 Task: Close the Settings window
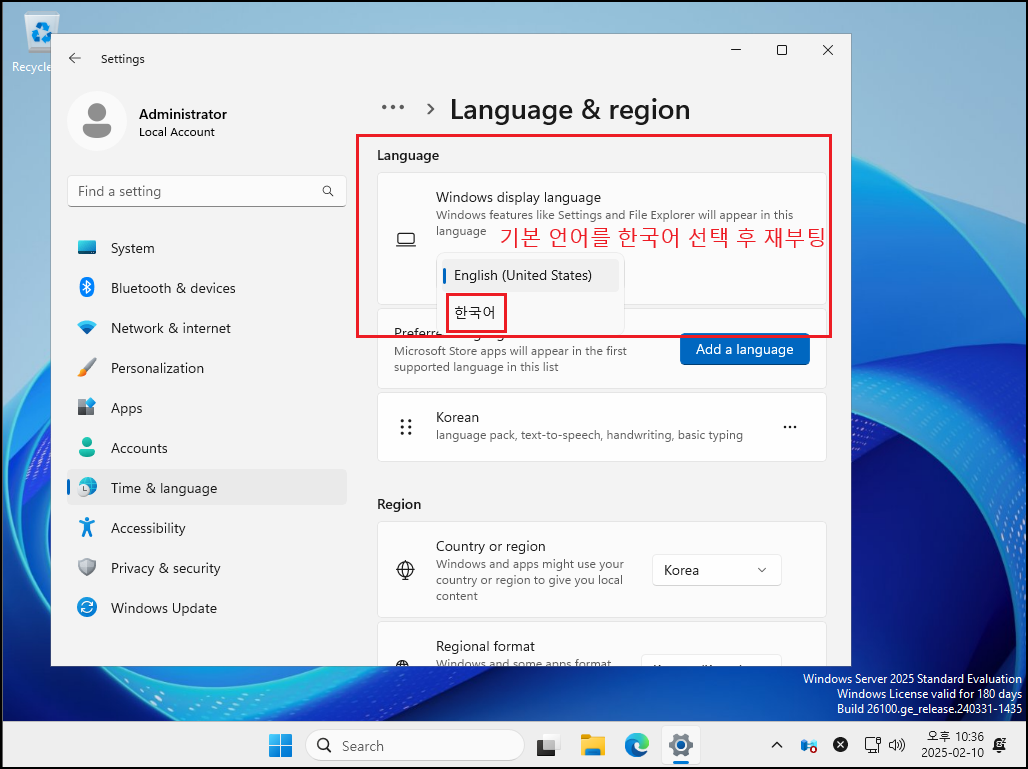click(827, 50)
